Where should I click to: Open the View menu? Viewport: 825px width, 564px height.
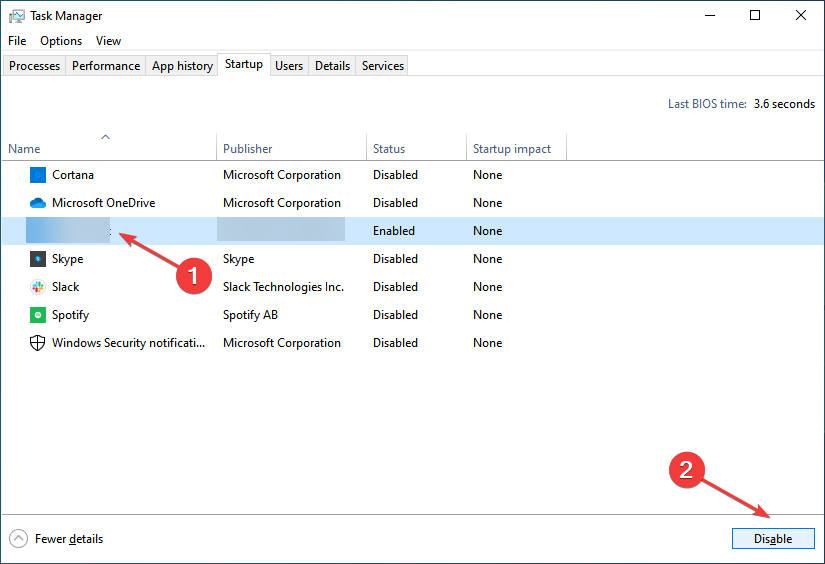tap(108, 41)
